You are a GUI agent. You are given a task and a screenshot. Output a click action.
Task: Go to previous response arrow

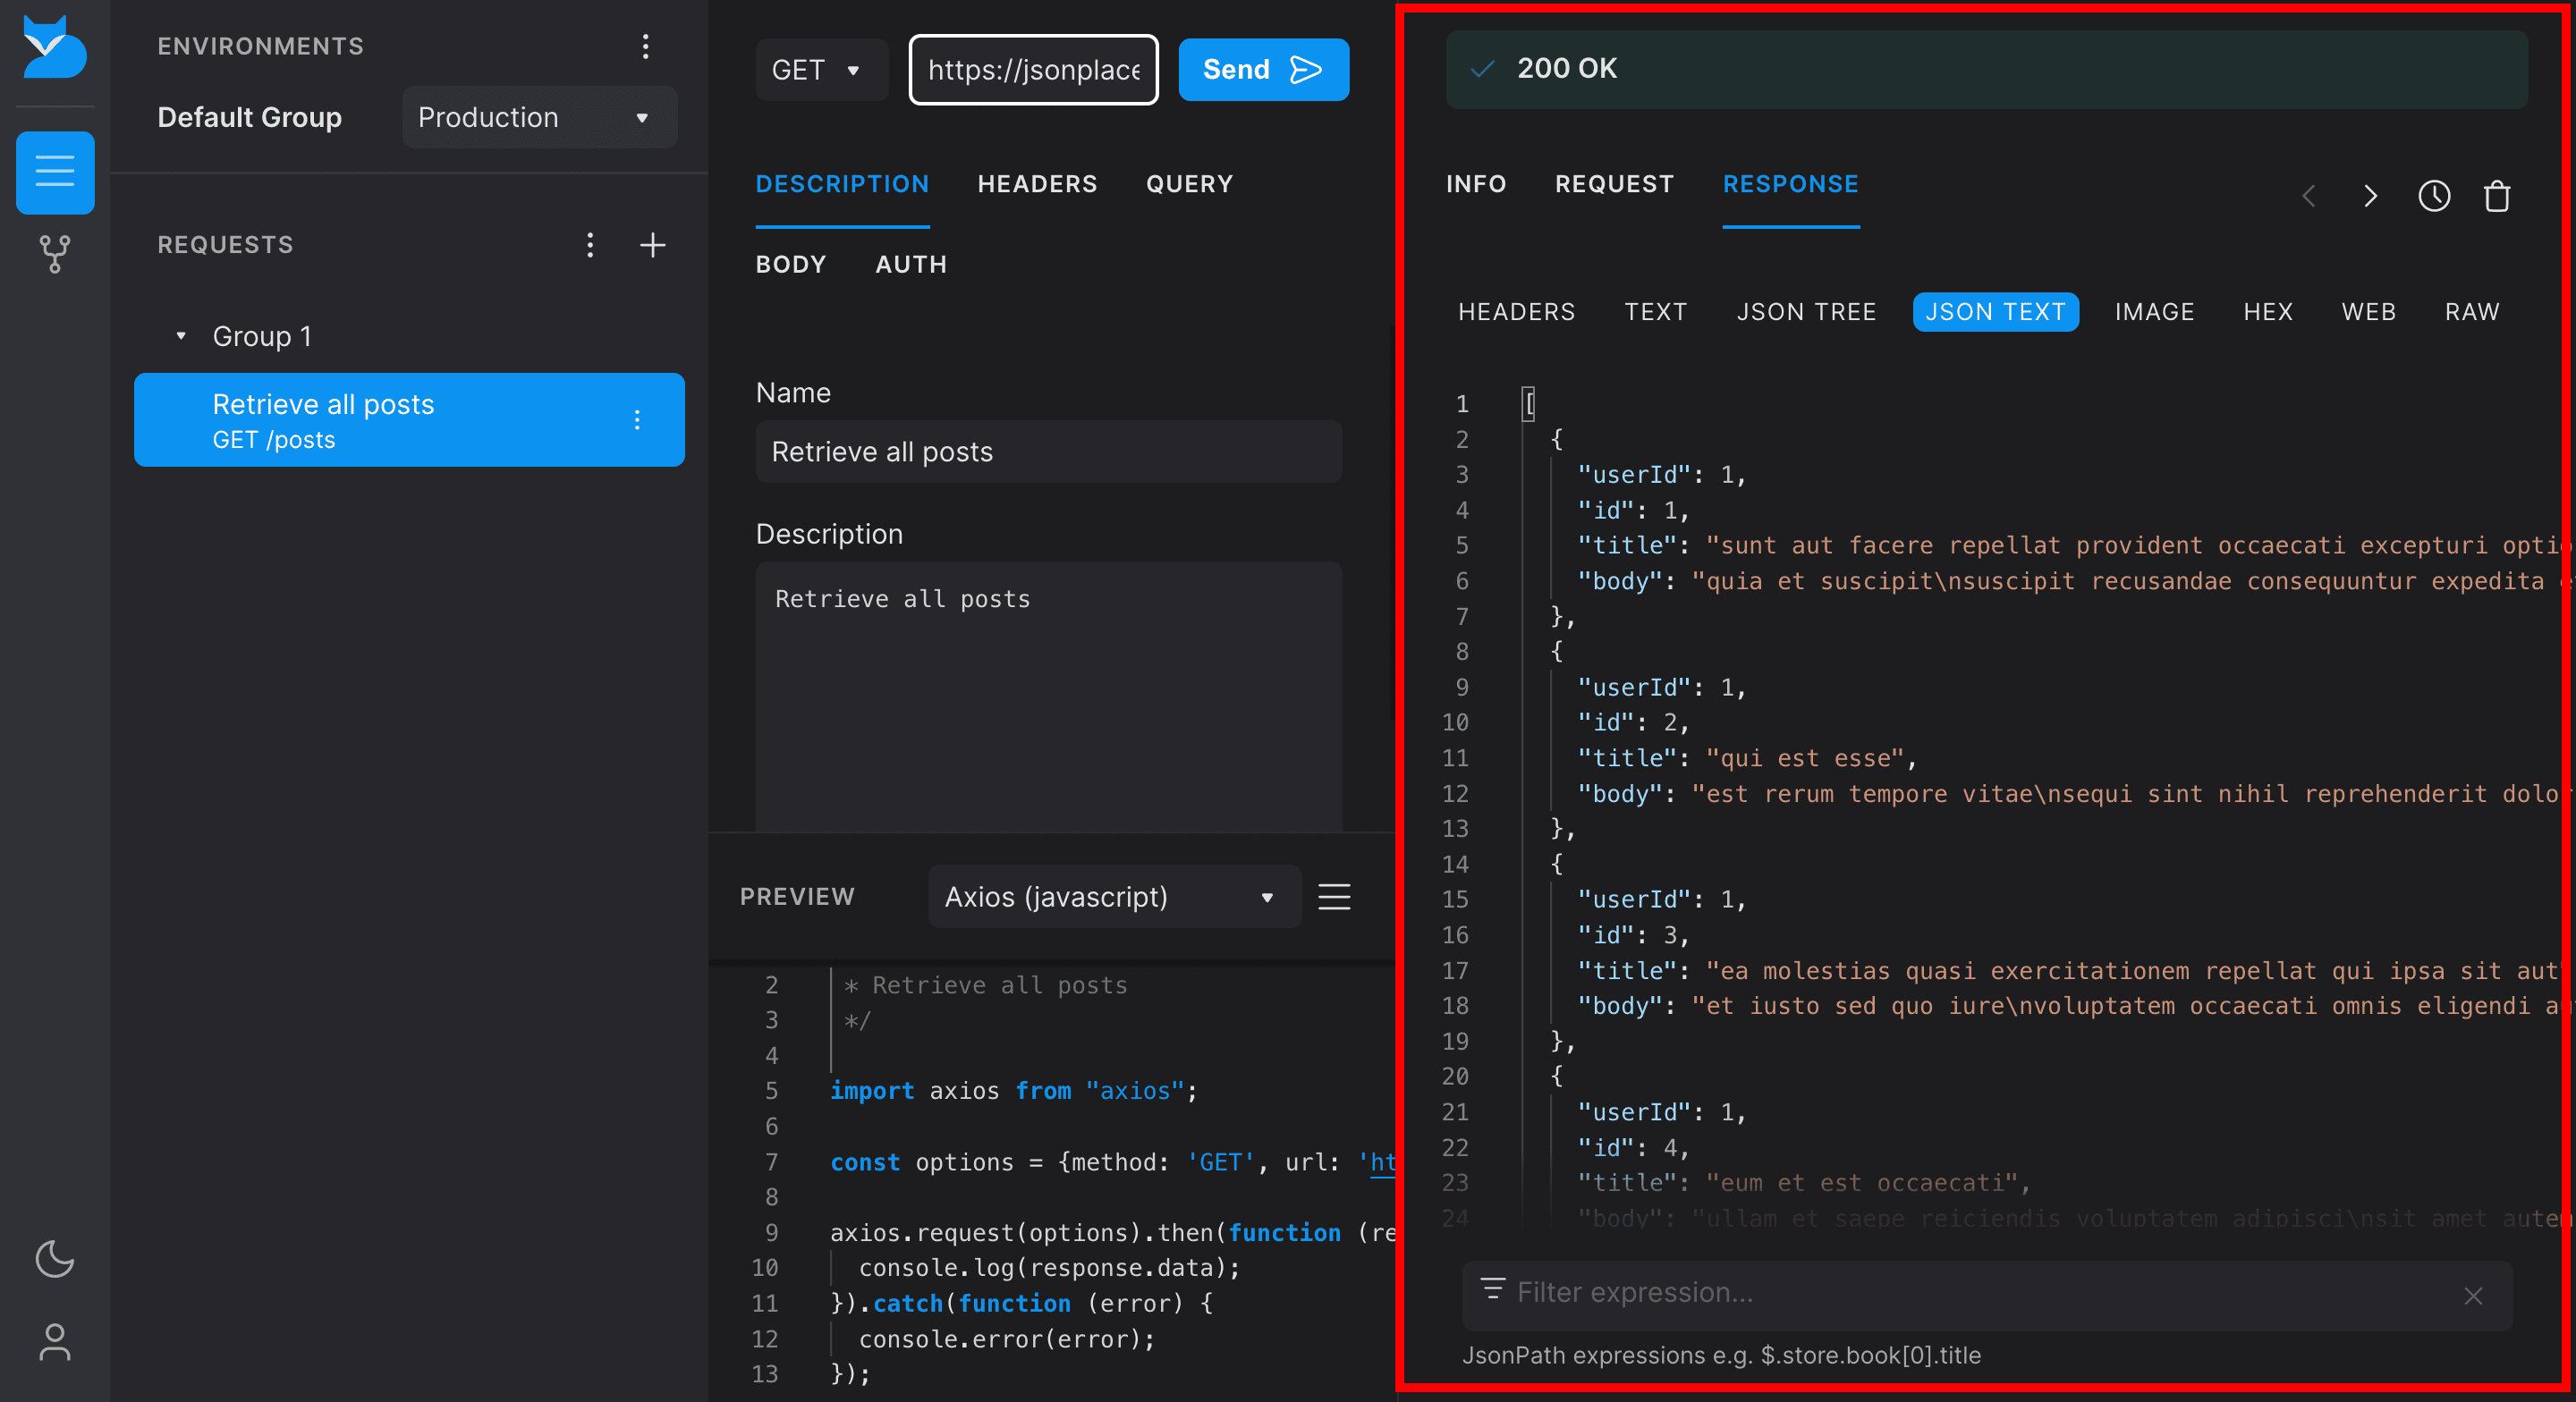pos(2309,196)
